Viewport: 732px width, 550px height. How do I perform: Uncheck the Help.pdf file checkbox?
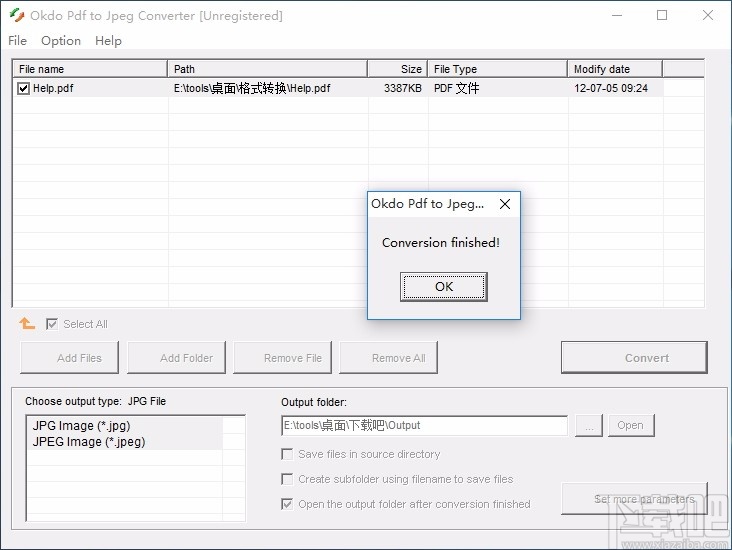23,88
